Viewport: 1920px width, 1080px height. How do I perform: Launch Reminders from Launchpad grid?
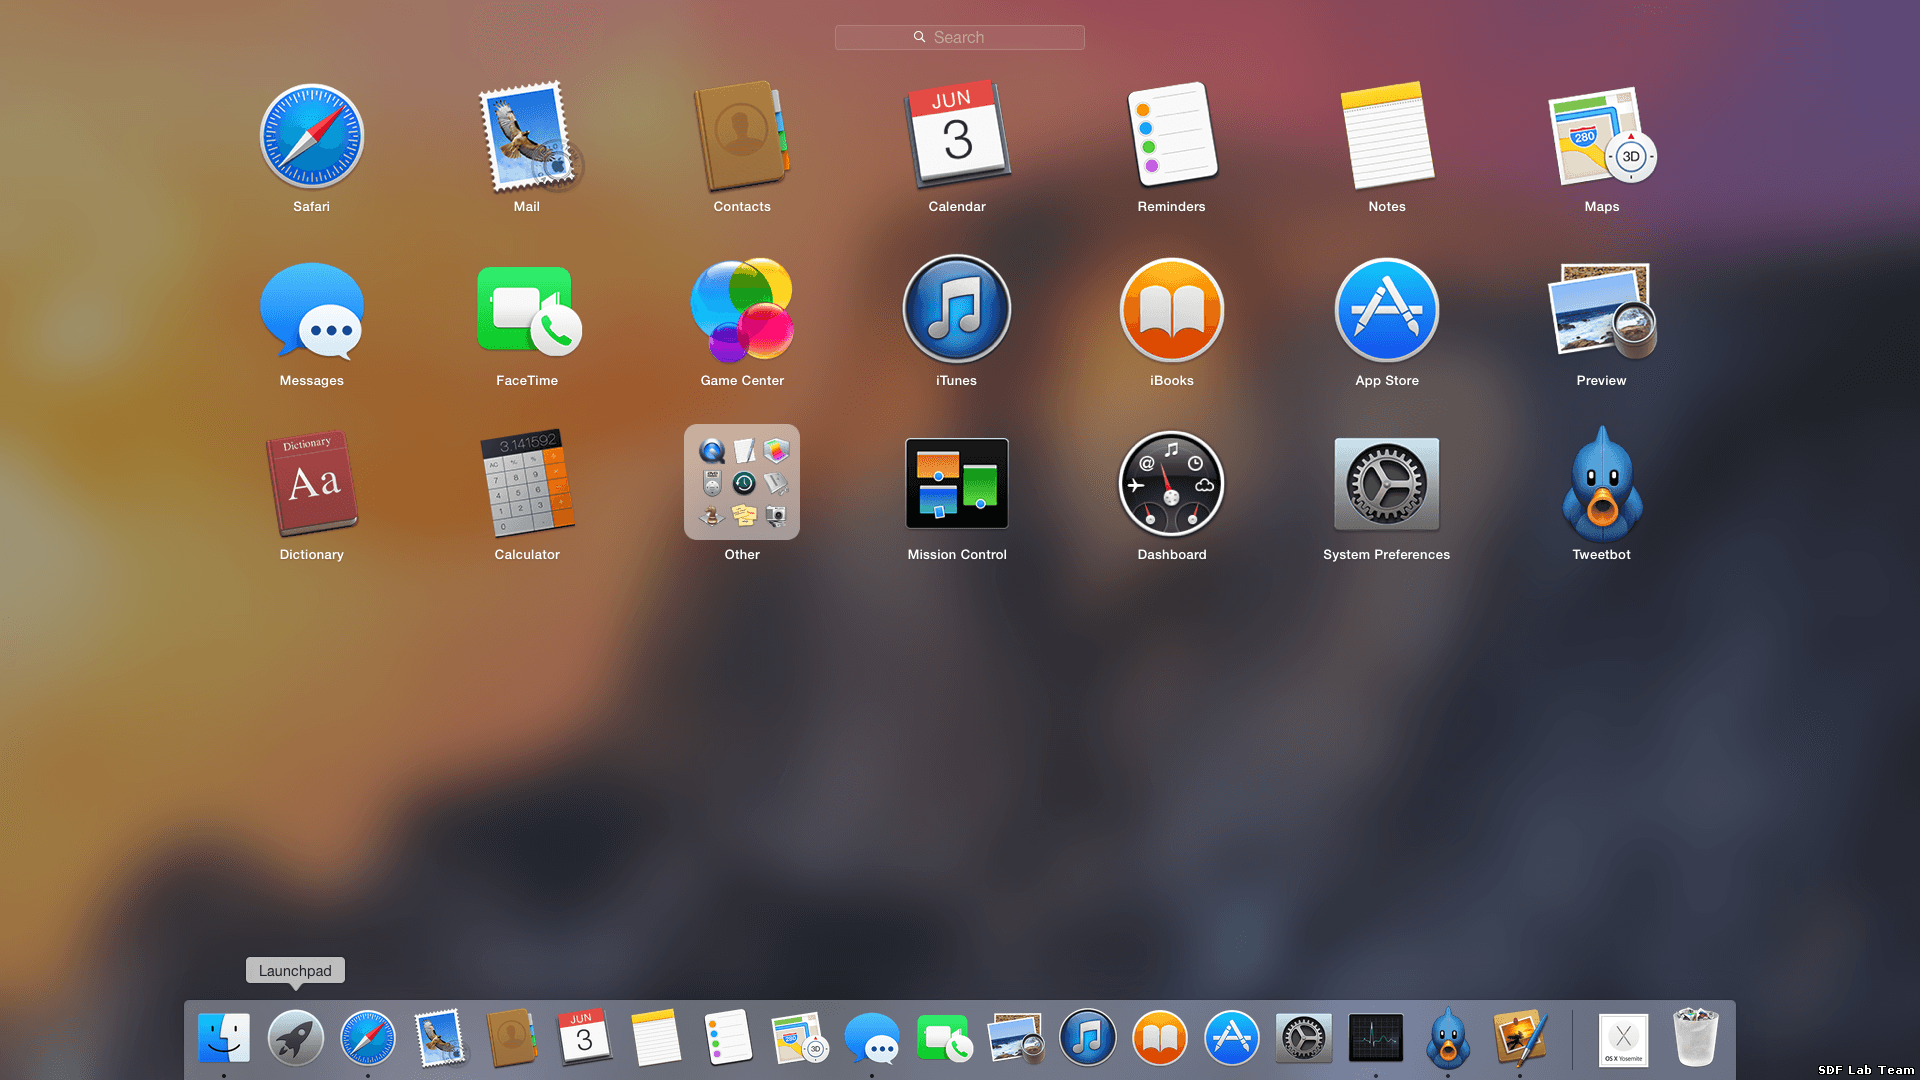[1172, 134]
